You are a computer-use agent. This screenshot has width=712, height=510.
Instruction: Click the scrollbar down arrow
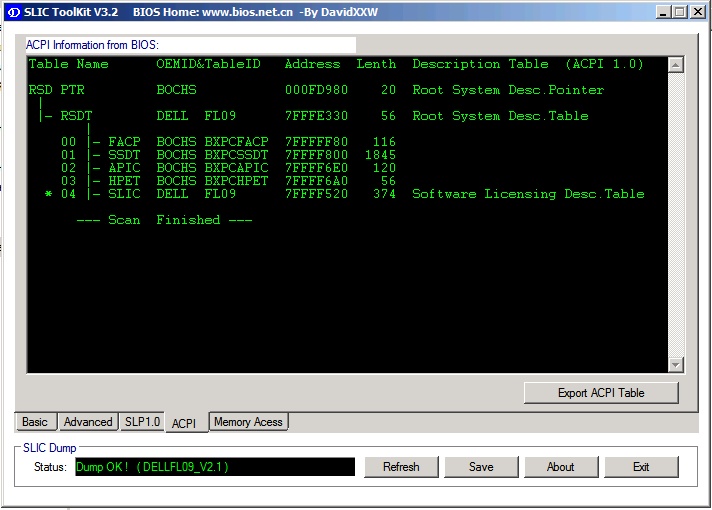[x=676, y=365]
